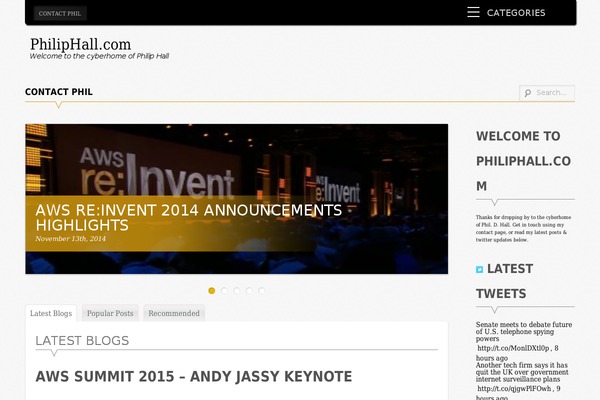Open the Categories hamburger menu icon

click(x=473, y=12)
